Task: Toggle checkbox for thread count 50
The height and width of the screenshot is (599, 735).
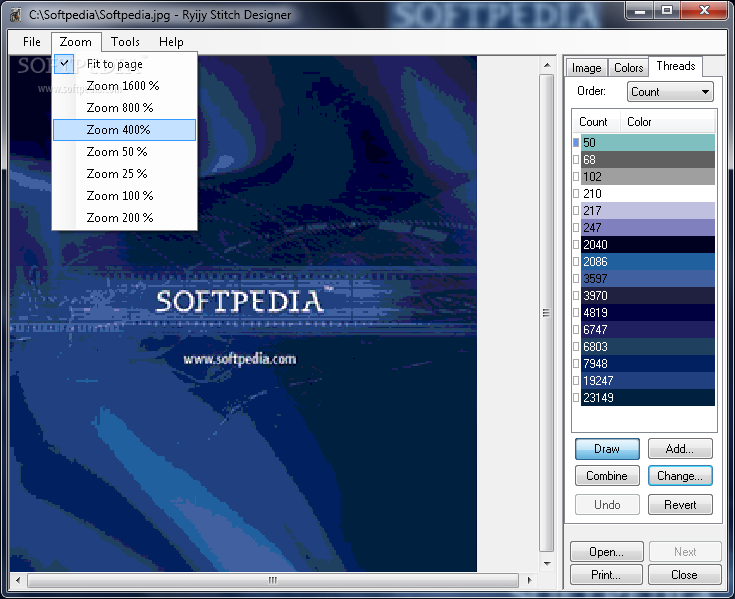Action: click(x=576, y=142)
